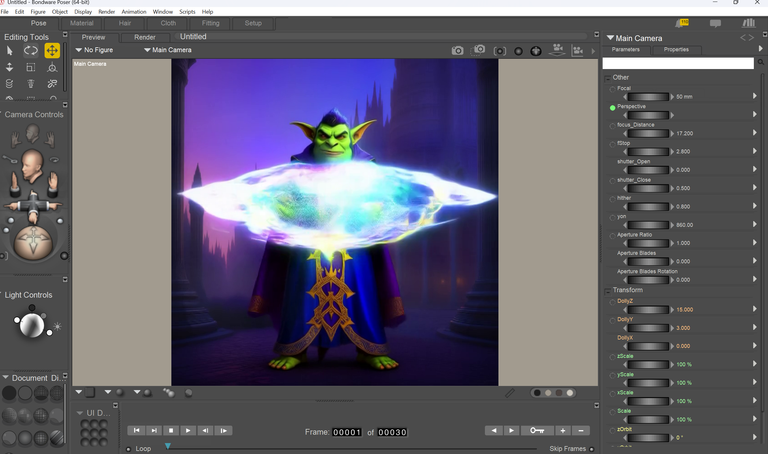Jump to first frame button
This screenshot has width=768, height=454.
coord(137,430)
